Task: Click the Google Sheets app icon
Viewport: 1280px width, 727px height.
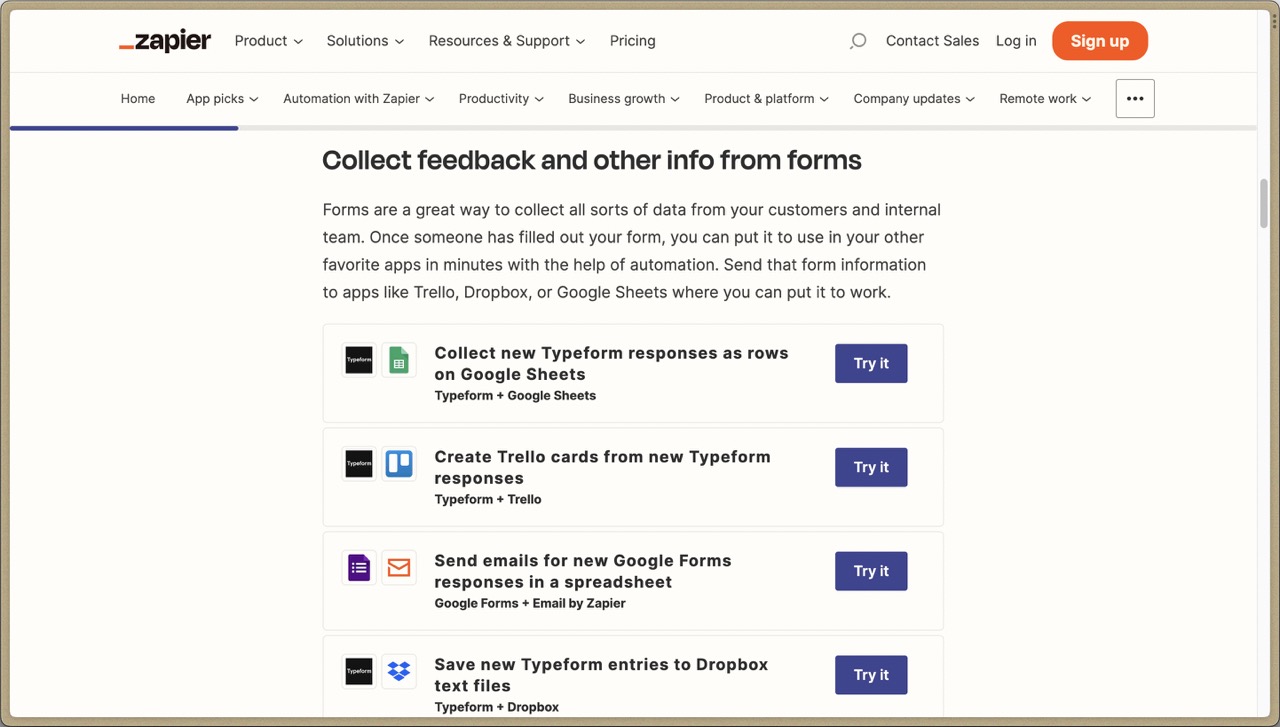Action: [x=399, y=360]
